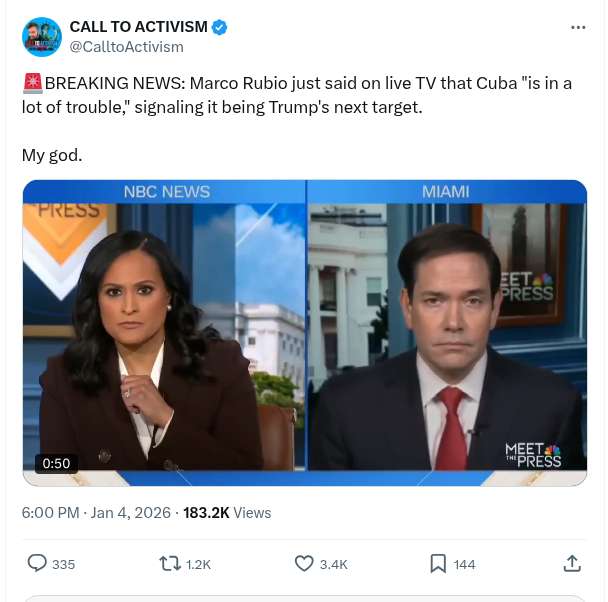608x602 pixels.
Task: Click the reply speech bubble icon
Action: [x=37, y=564]
